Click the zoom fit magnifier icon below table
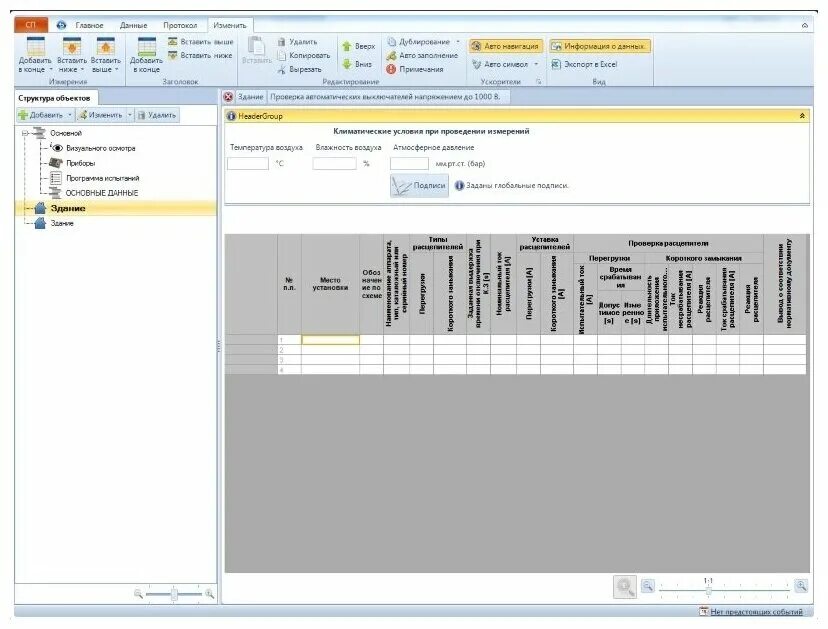Viewport: 828px width, 629px height. [x=625, y=587]
